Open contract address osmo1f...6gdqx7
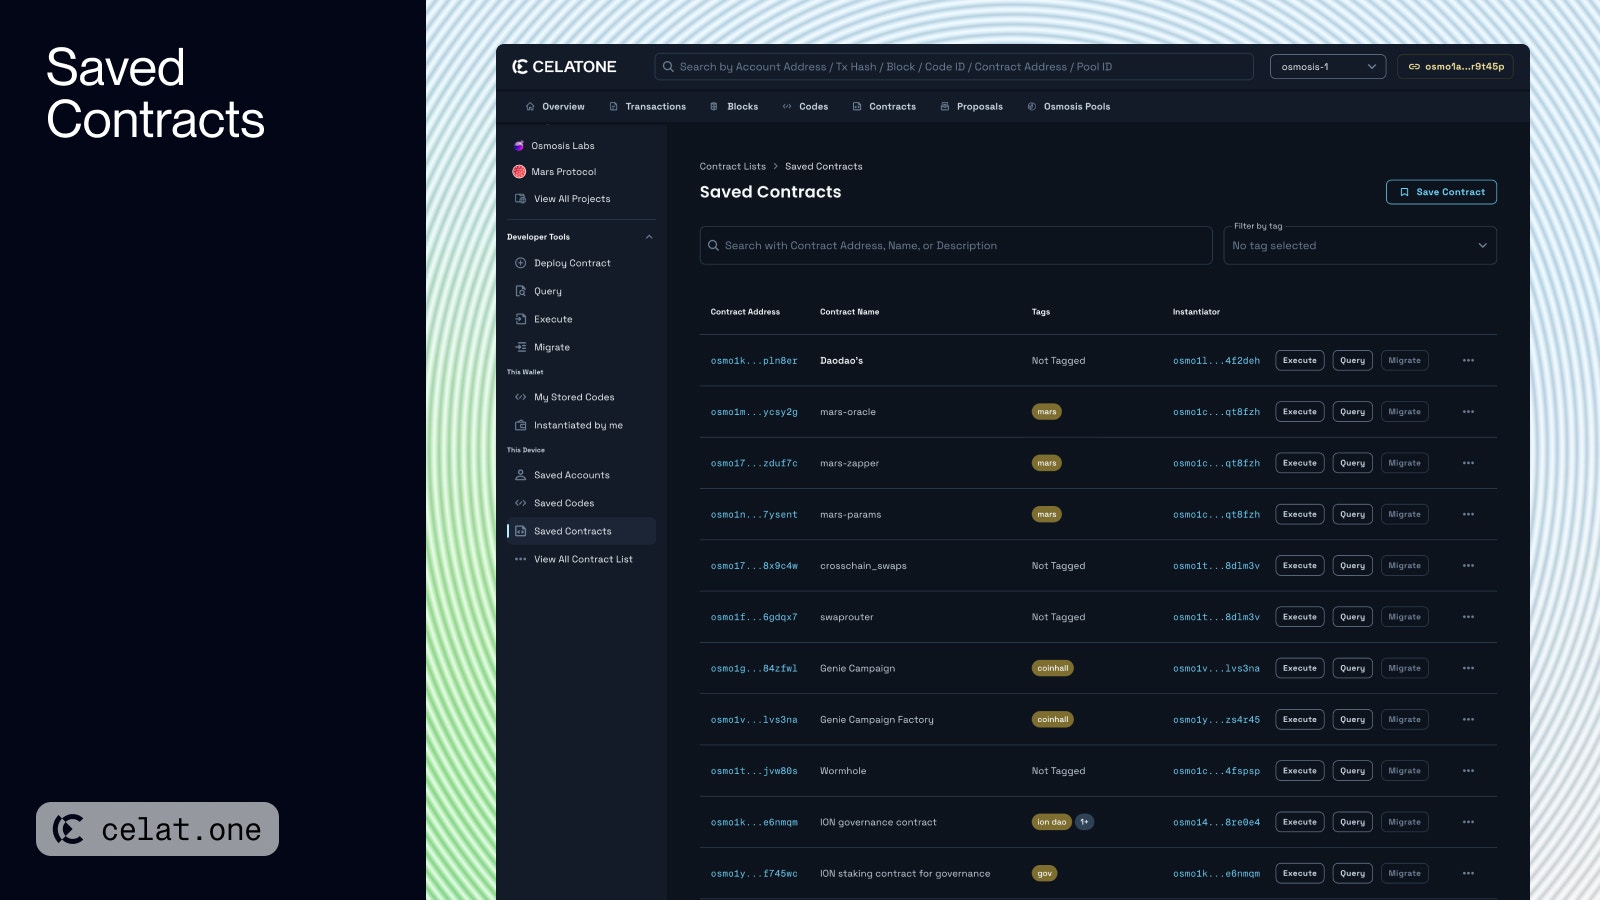This screenshot has width=1600, height=900. click(754, 617)
